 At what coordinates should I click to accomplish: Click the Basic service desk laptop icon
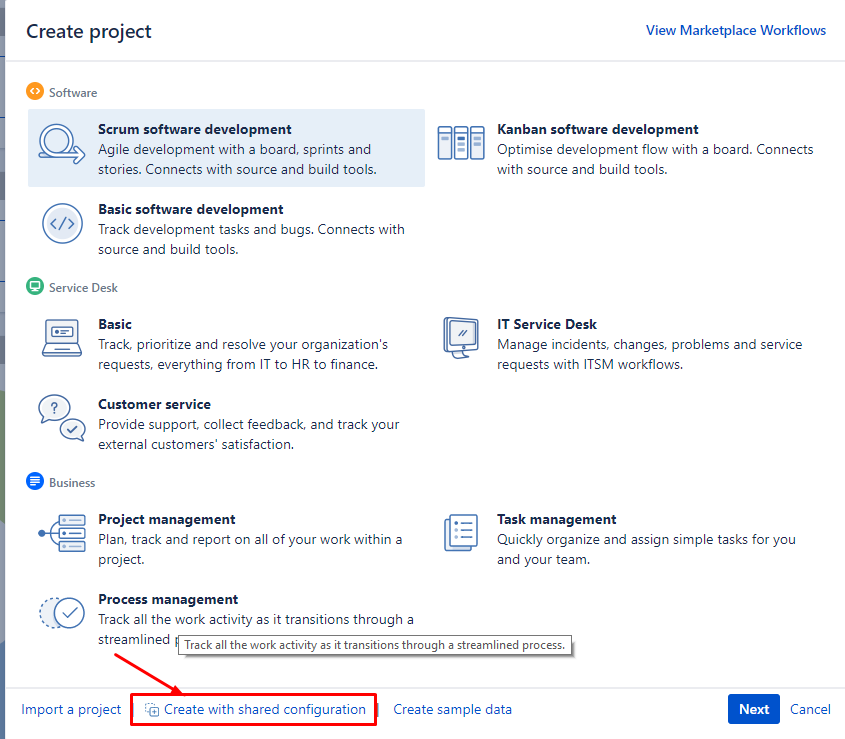pyautogui.click(x=61, y=337)
